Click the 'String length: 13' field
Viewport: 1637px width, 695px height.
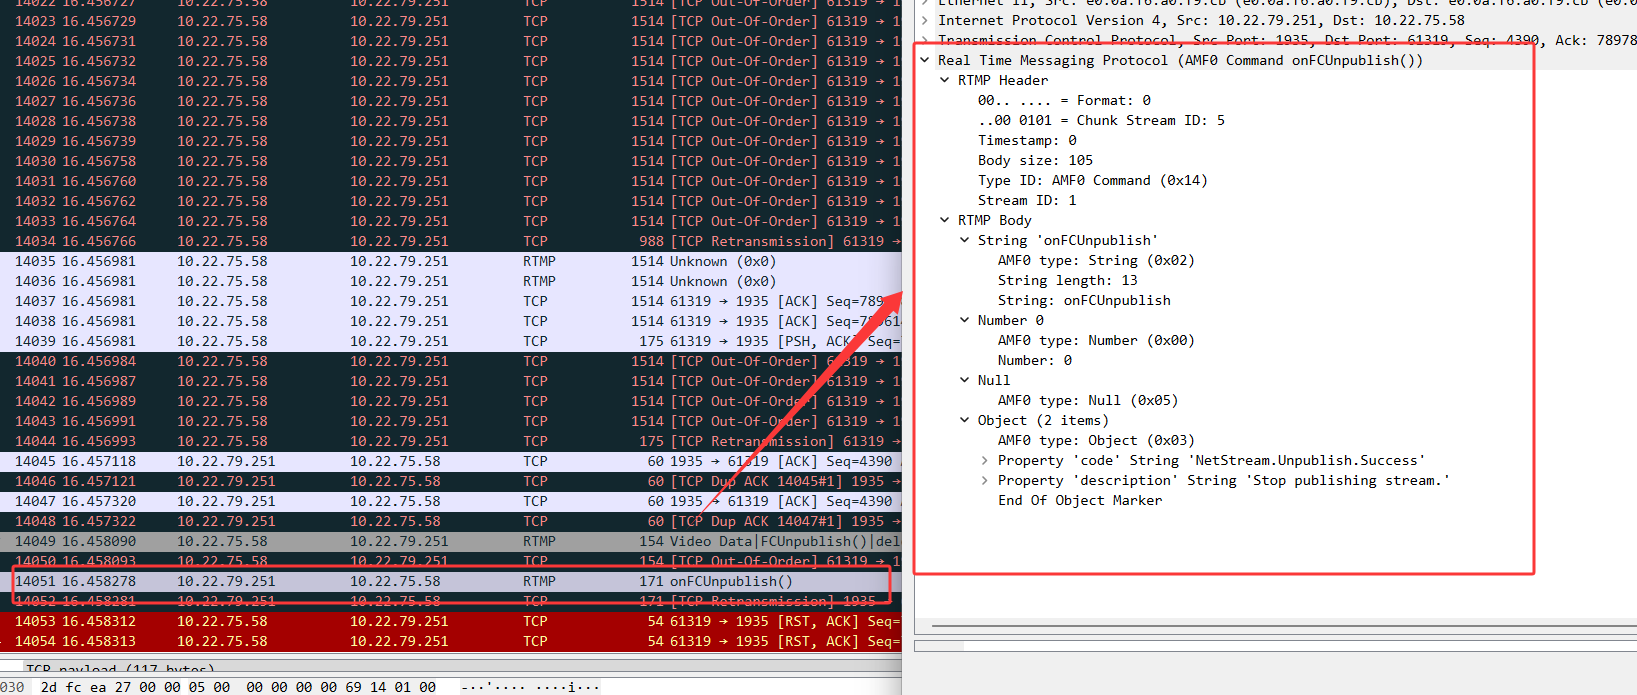(1068, 280)
